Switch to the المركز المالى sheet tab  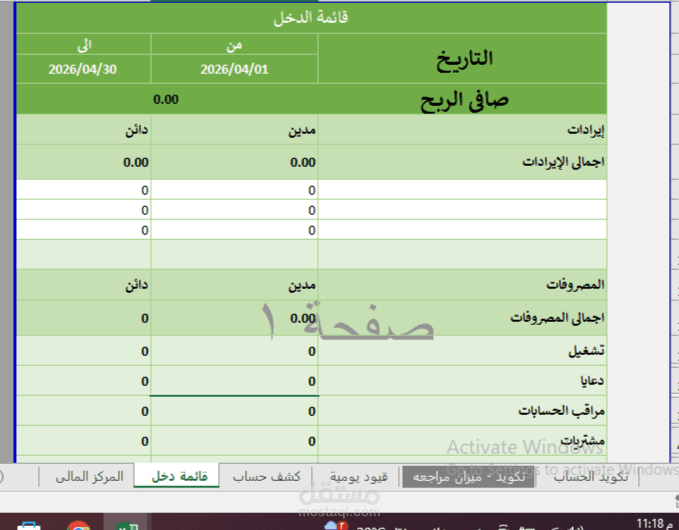point(89,477)
